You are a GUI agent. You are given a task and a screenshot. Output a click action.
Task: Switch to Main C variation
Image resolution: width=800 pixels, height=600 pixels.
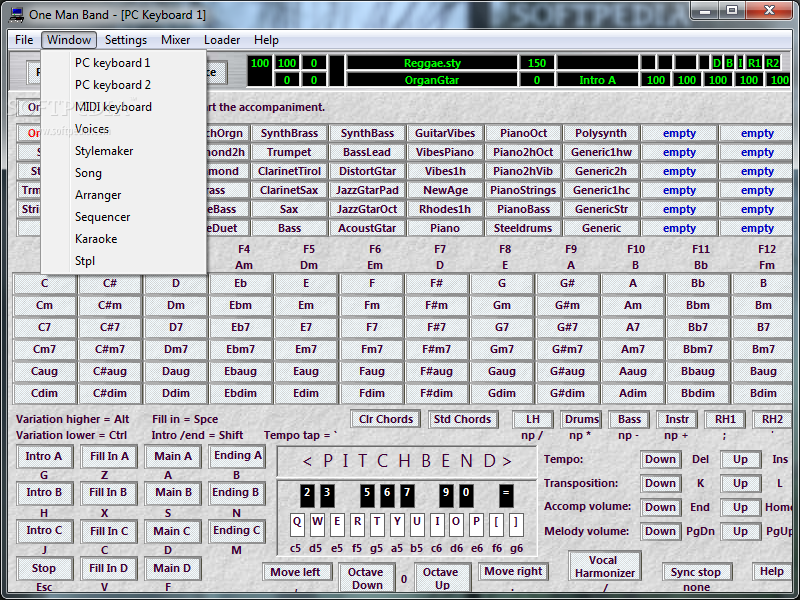click(x=172, y=531)
